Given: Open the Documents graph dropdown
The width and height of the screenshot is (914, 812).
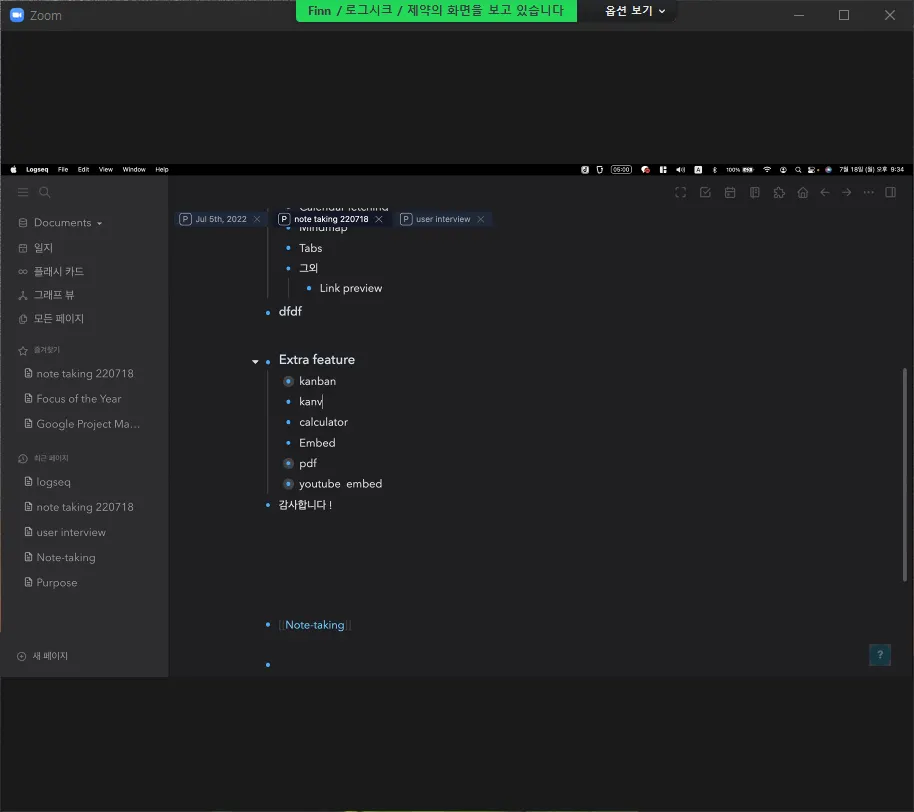Looking at the screenshot, I should [x=61, y=223].
